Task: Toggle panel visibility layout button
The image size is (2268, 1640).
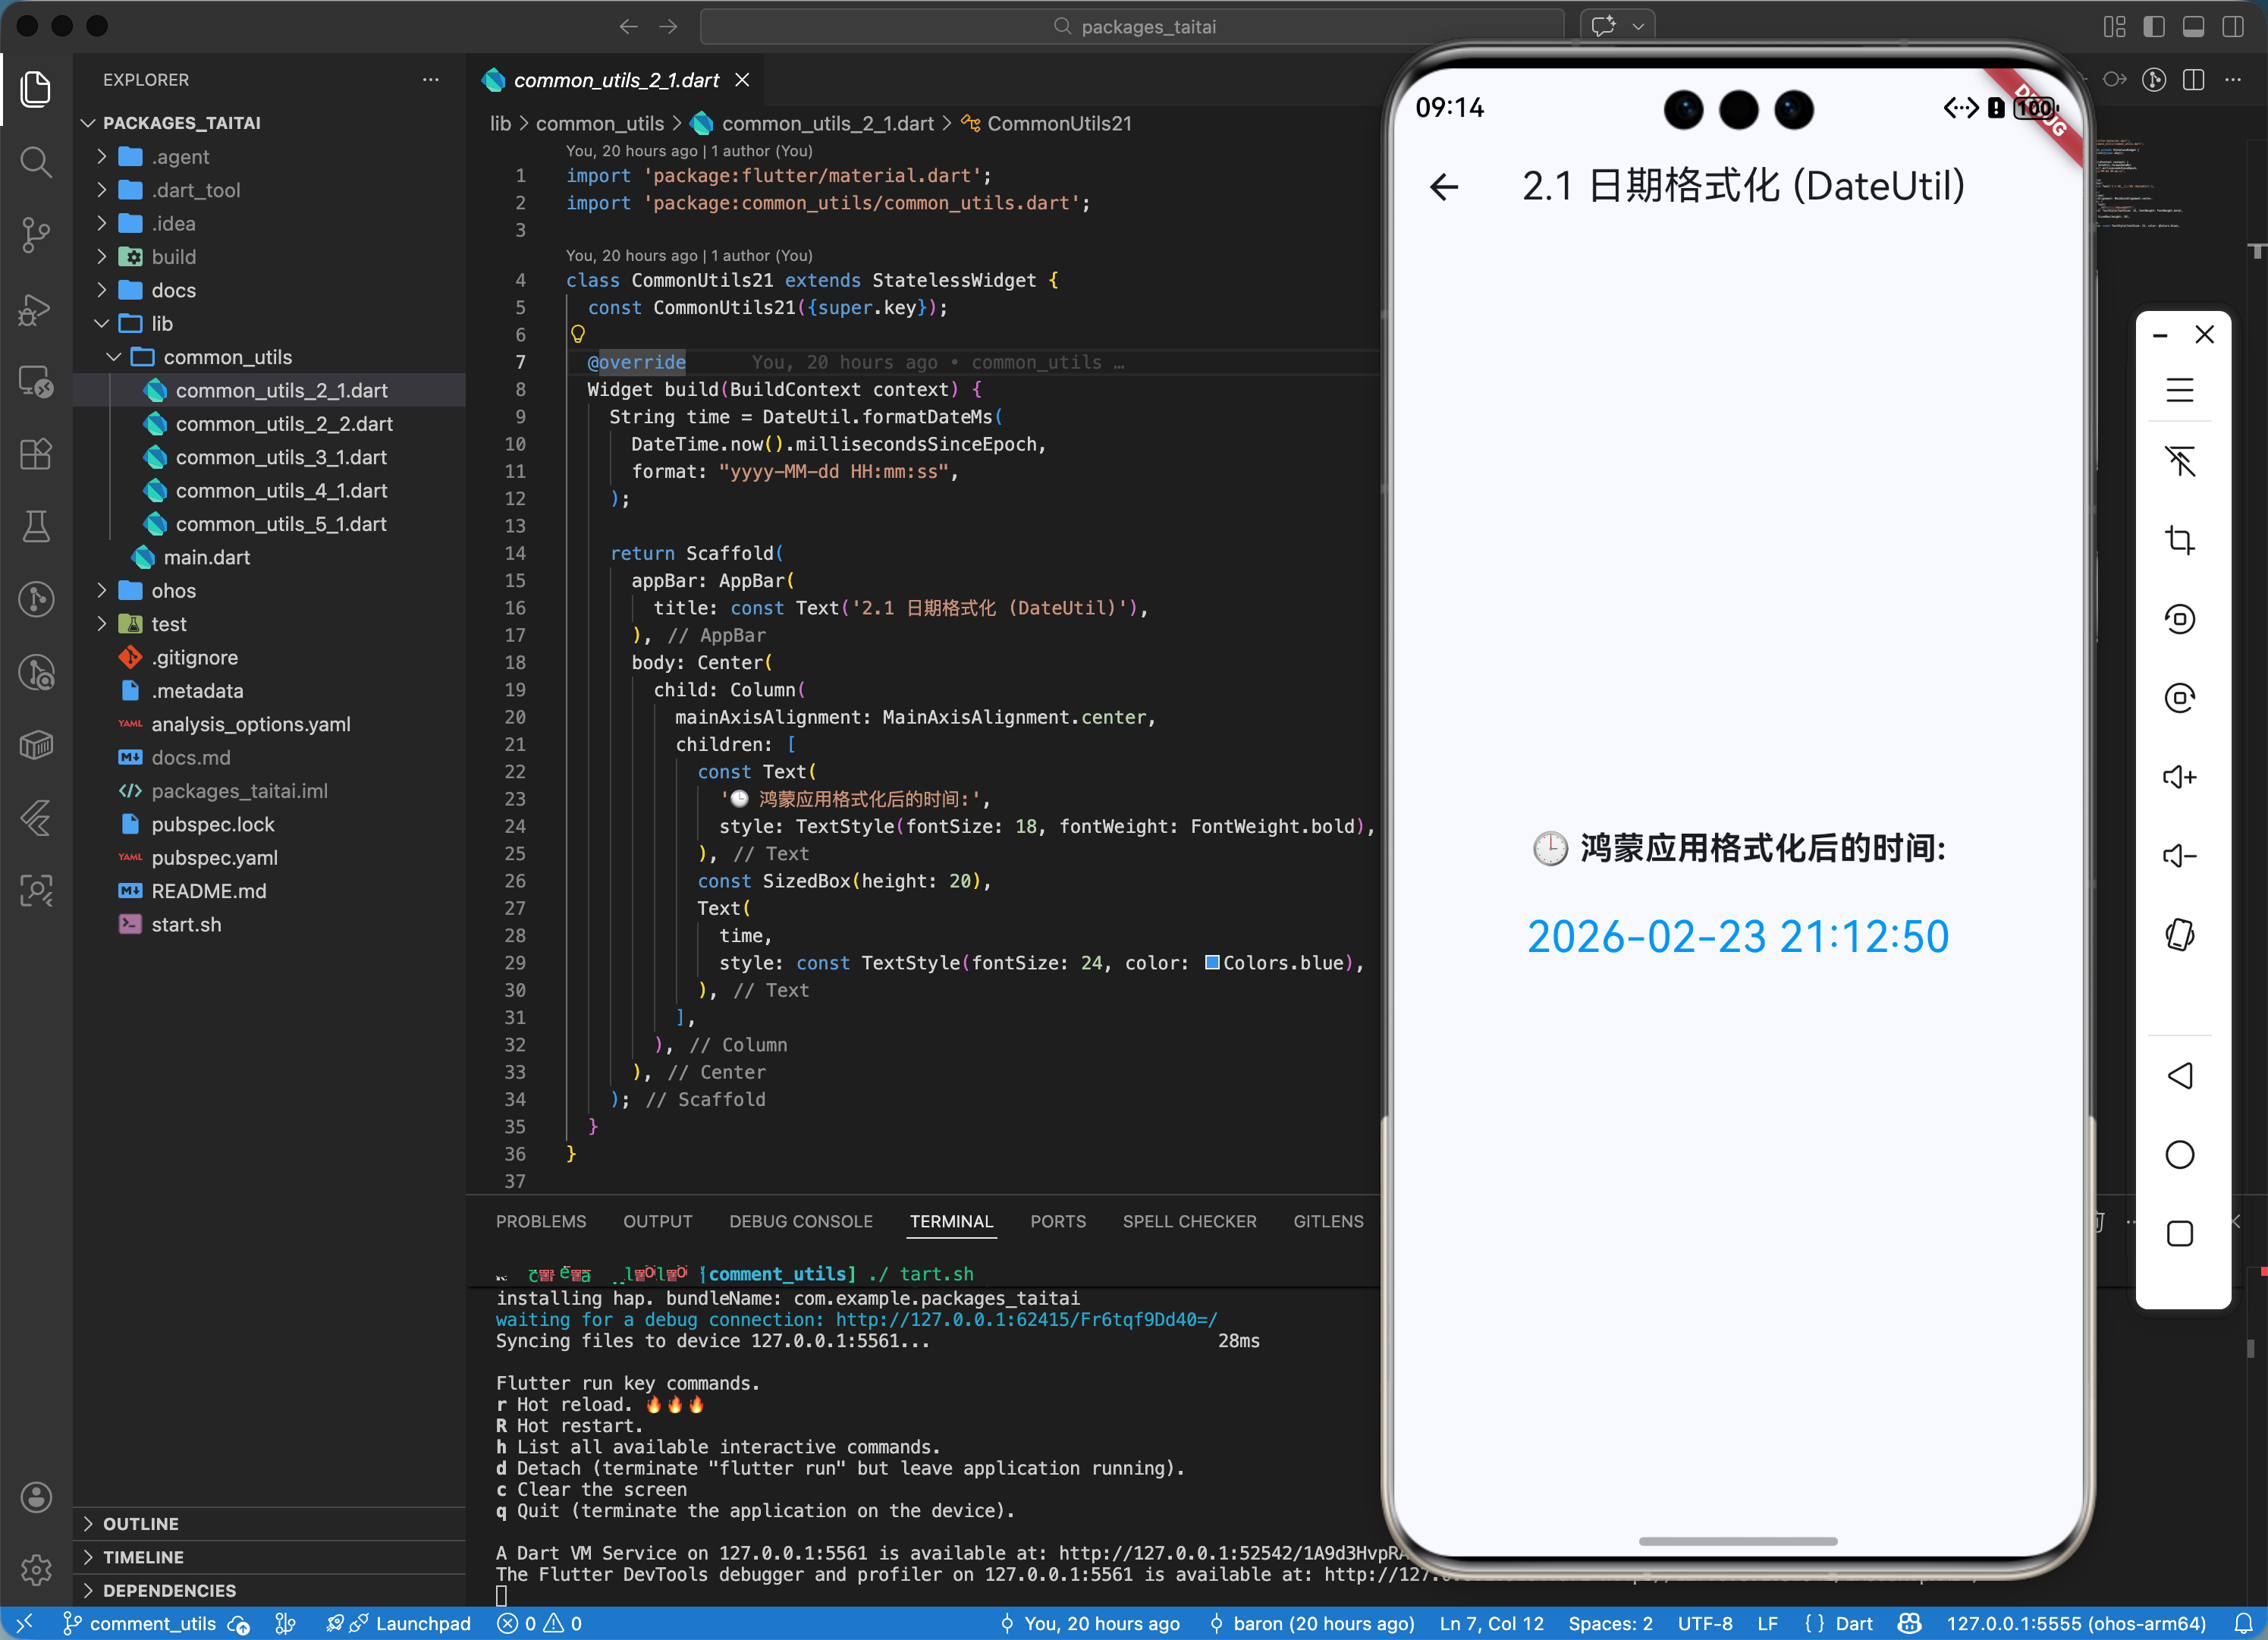Action: (2193, 27)
